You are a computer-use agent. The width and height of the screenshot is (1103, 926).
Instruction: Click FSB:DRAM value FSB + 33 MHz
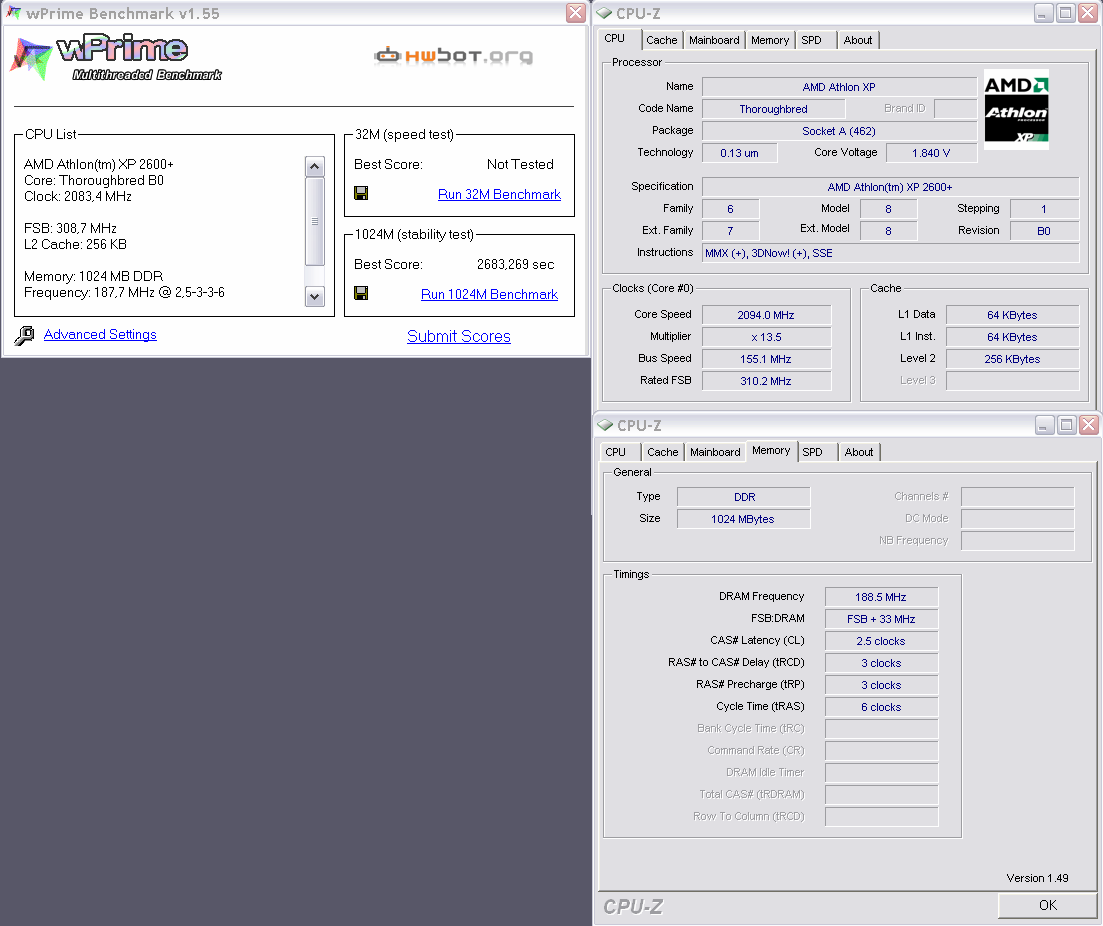[881, 619]
